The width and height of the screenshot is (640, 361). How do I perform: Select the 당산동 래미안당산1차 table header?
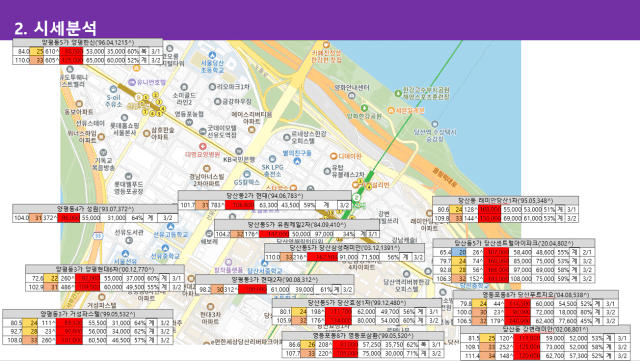(505, 201)
